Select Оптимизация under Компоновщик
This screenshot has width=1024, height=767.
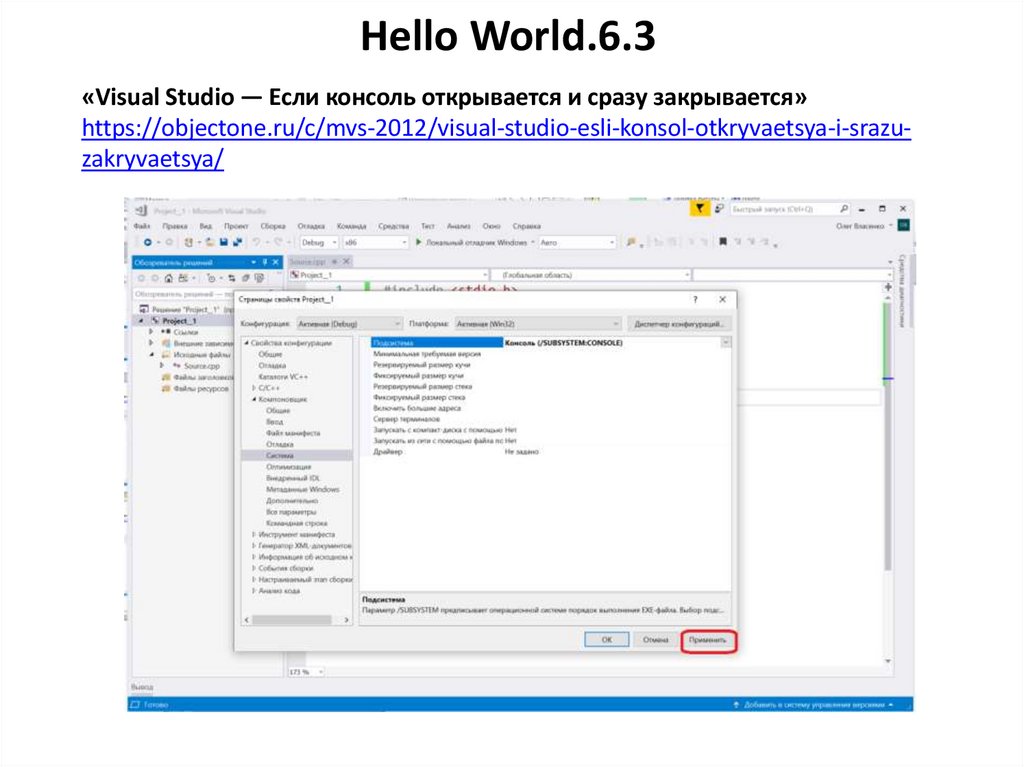288,467
